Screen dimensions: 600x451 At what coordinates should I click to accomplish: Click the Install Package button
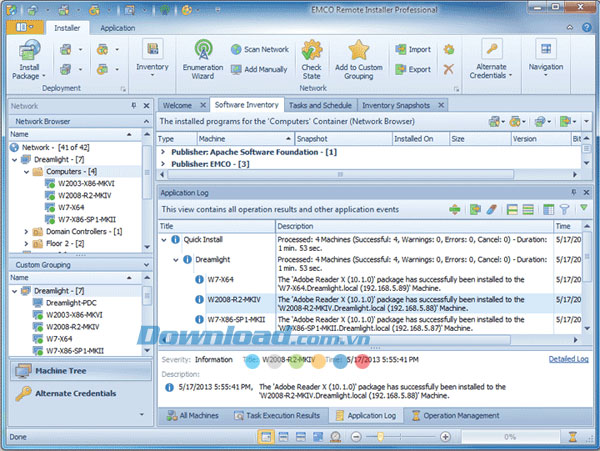point(29,59)
